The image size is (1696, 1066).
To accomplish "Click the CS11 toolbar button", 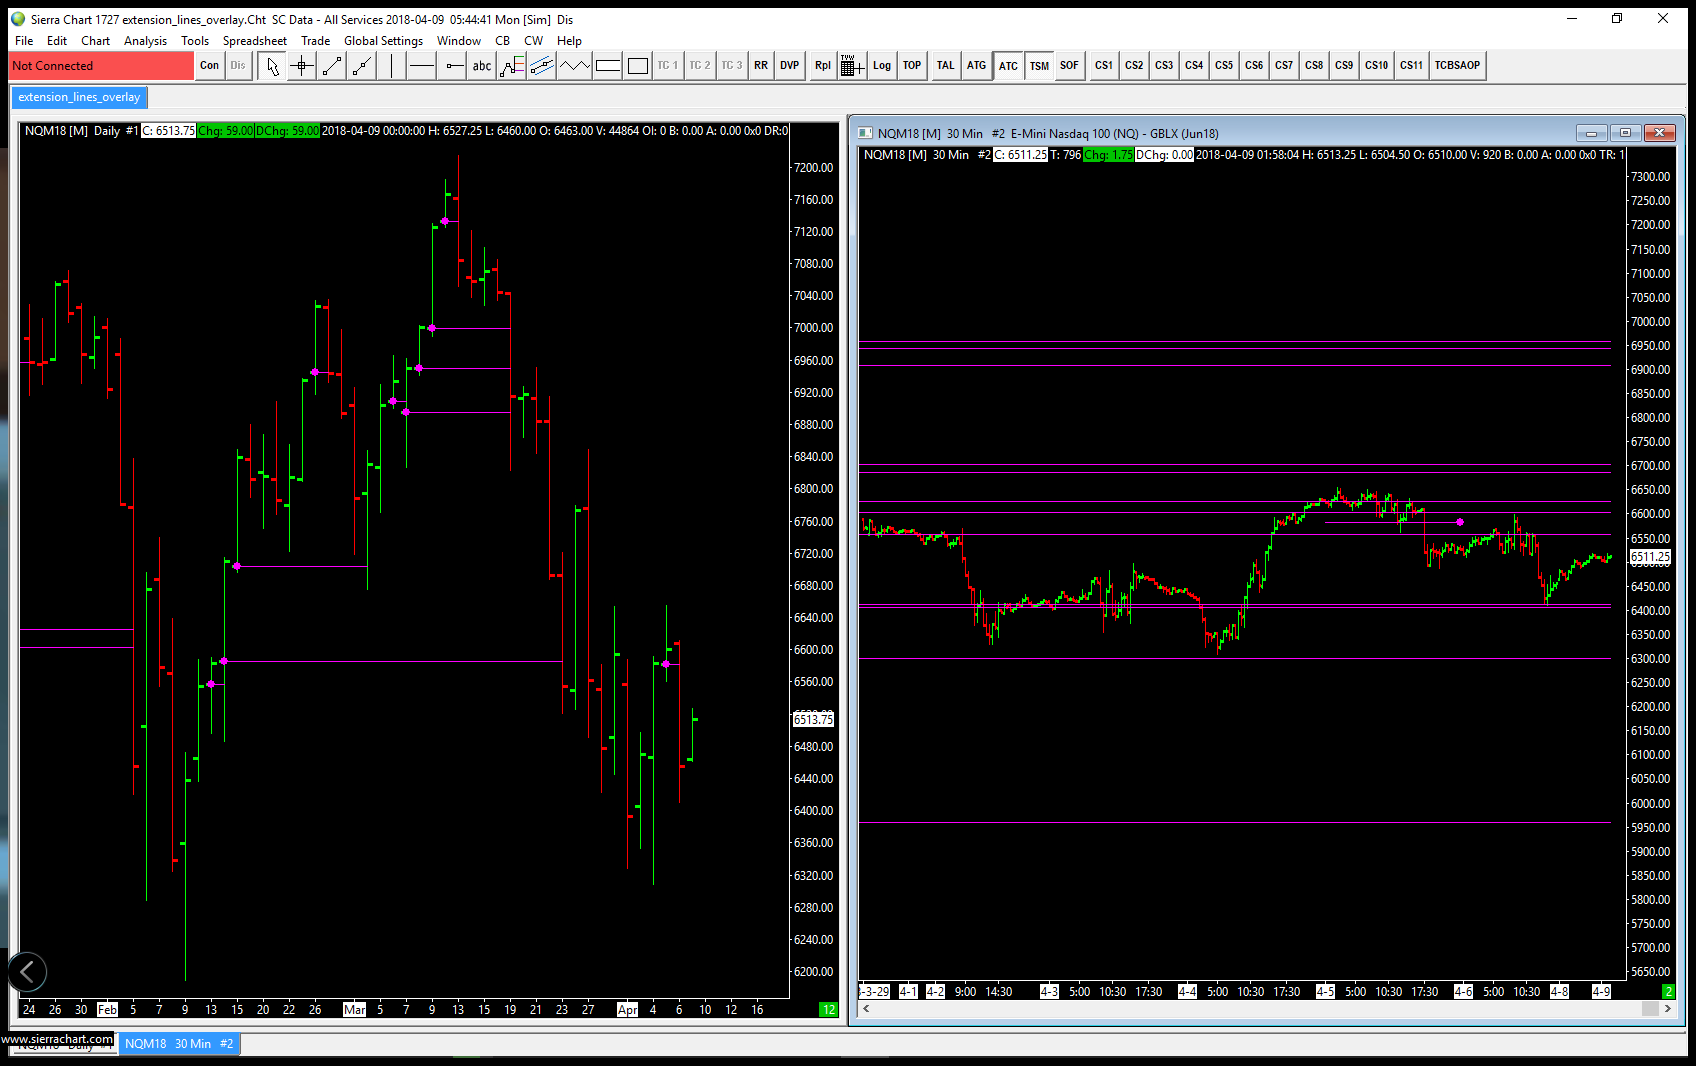I will [x=1411, y=66].
